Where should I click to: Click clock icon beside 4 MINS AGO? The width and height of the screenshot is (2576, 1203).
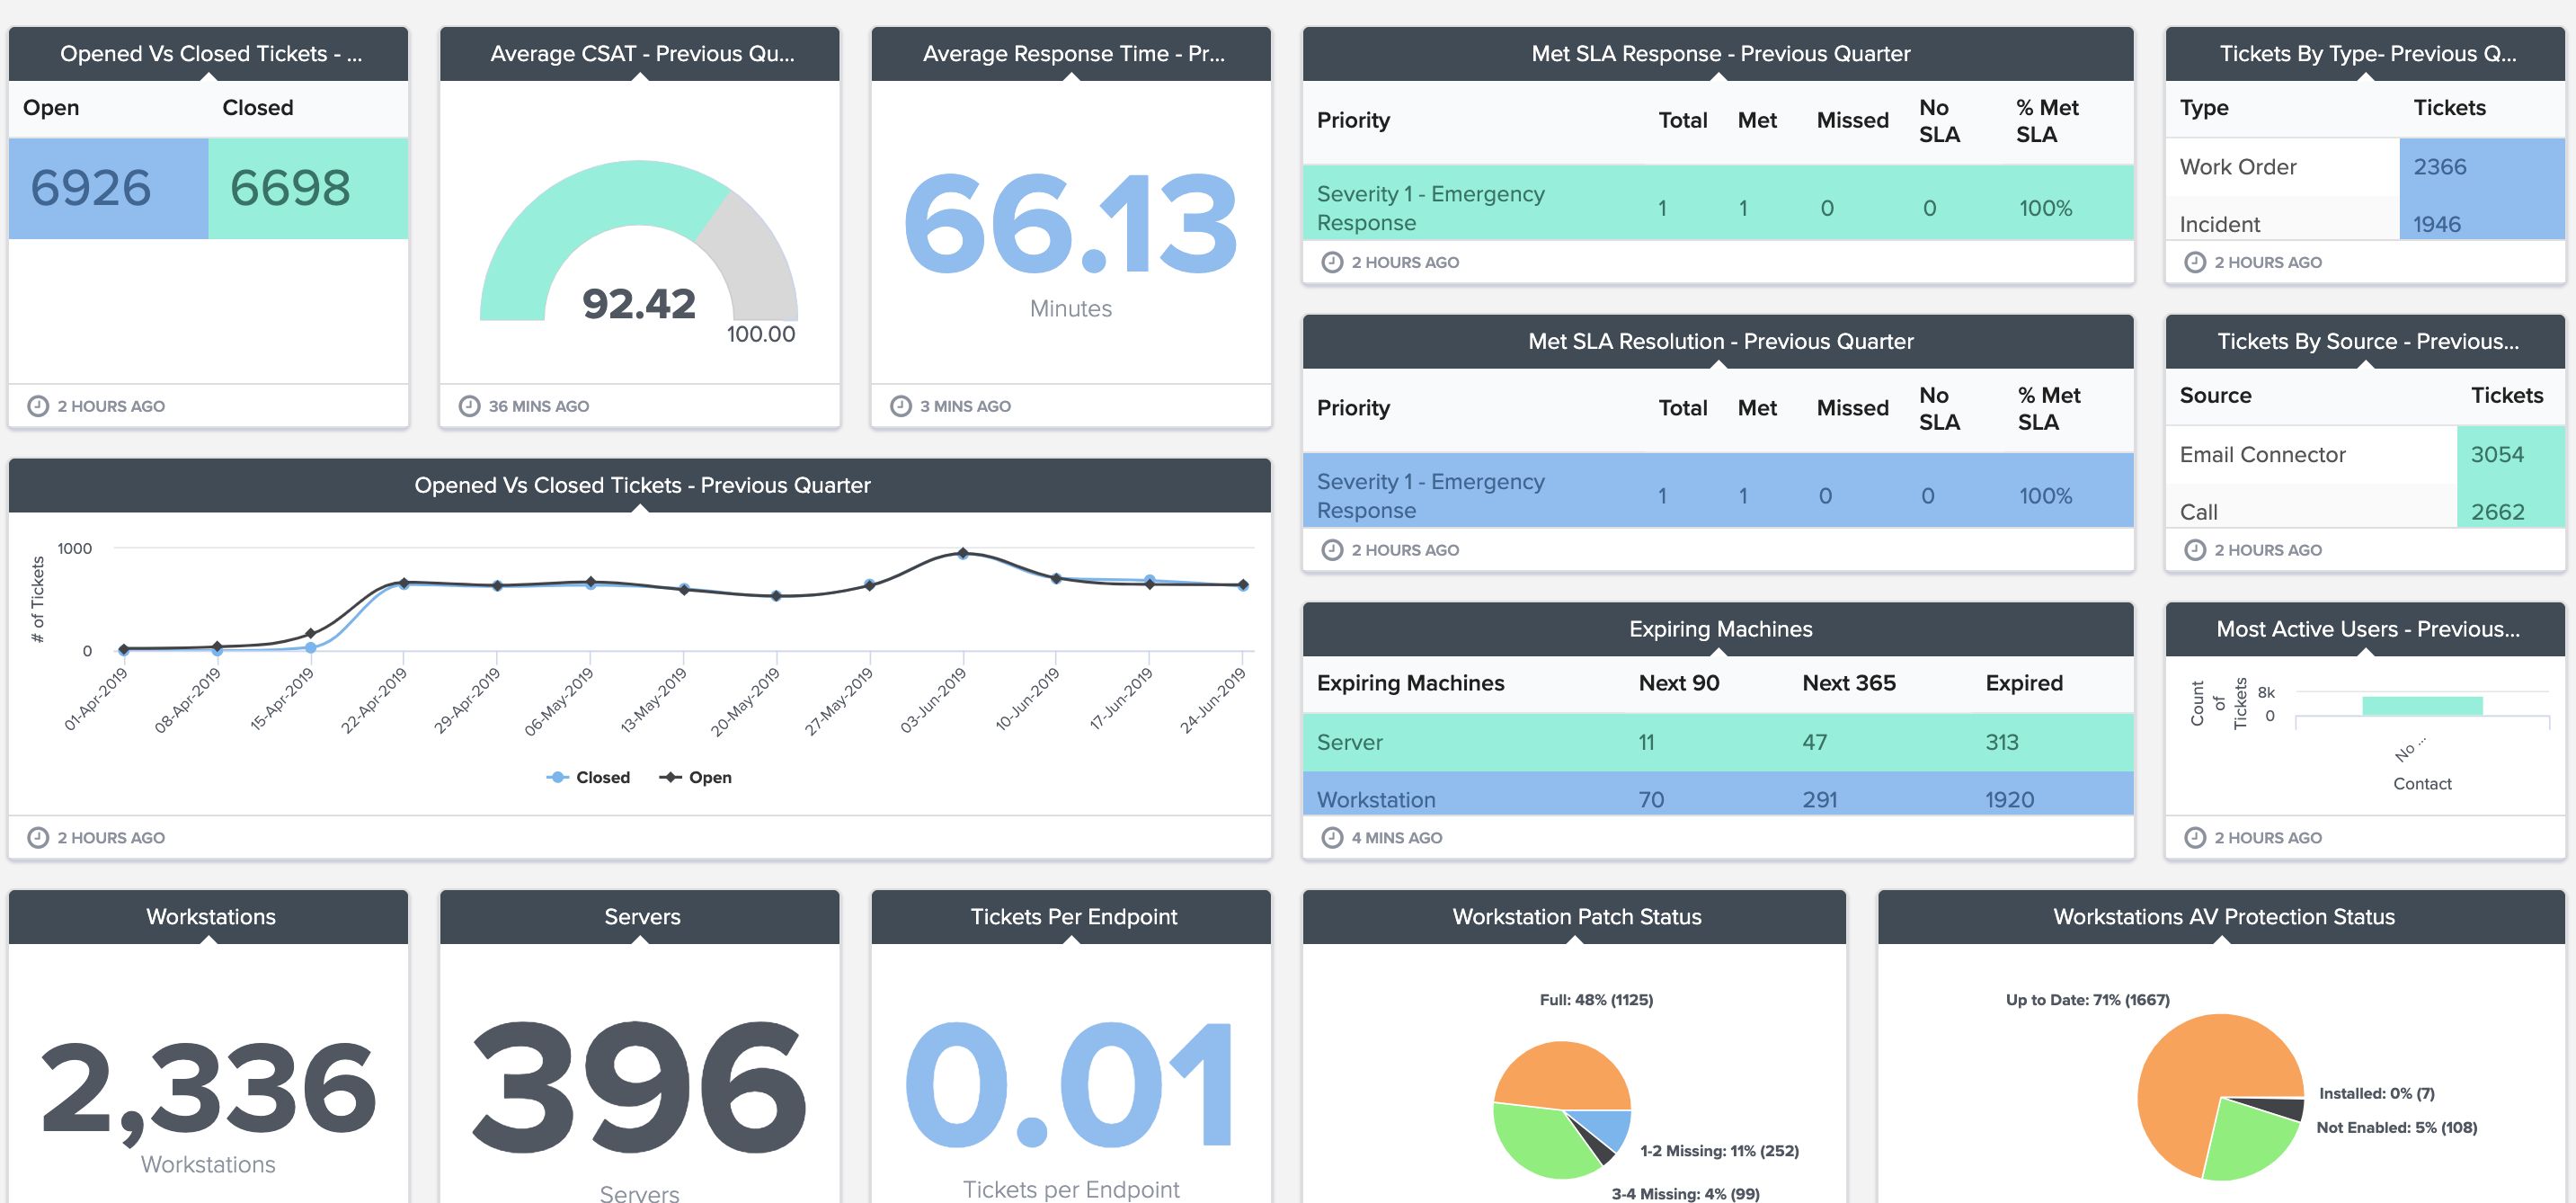click(1332, 838)
